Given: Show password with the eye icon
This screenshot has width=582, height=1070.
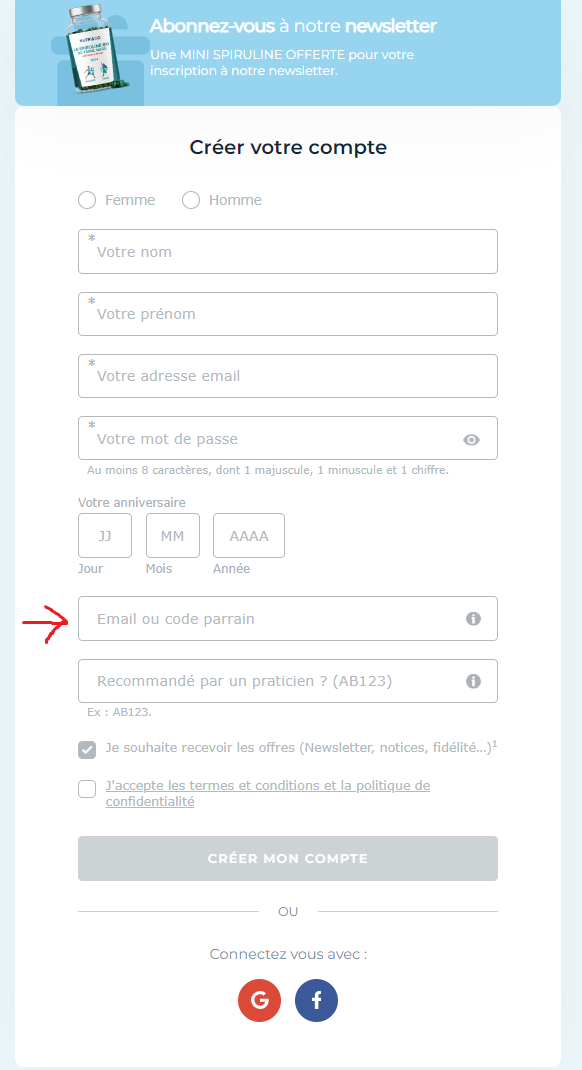Looking at the screenshot, I should [x=471, y=439].
